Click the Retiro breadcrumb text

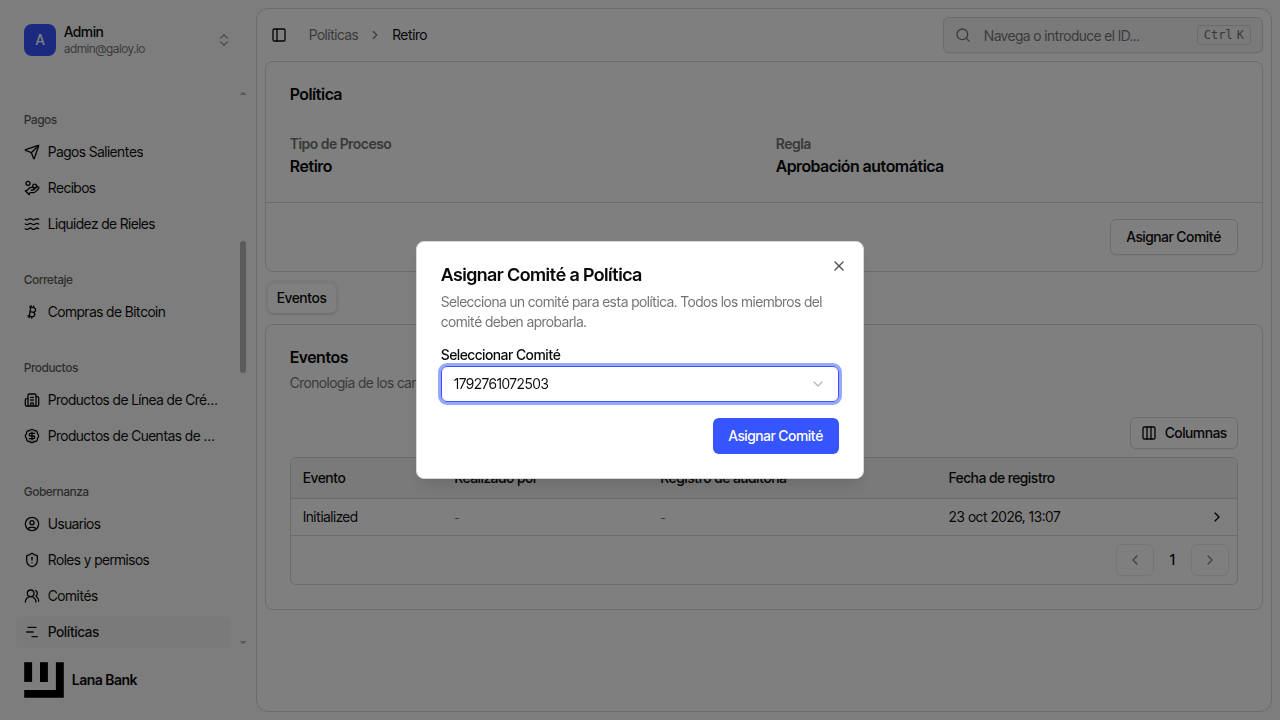[410, 35]
